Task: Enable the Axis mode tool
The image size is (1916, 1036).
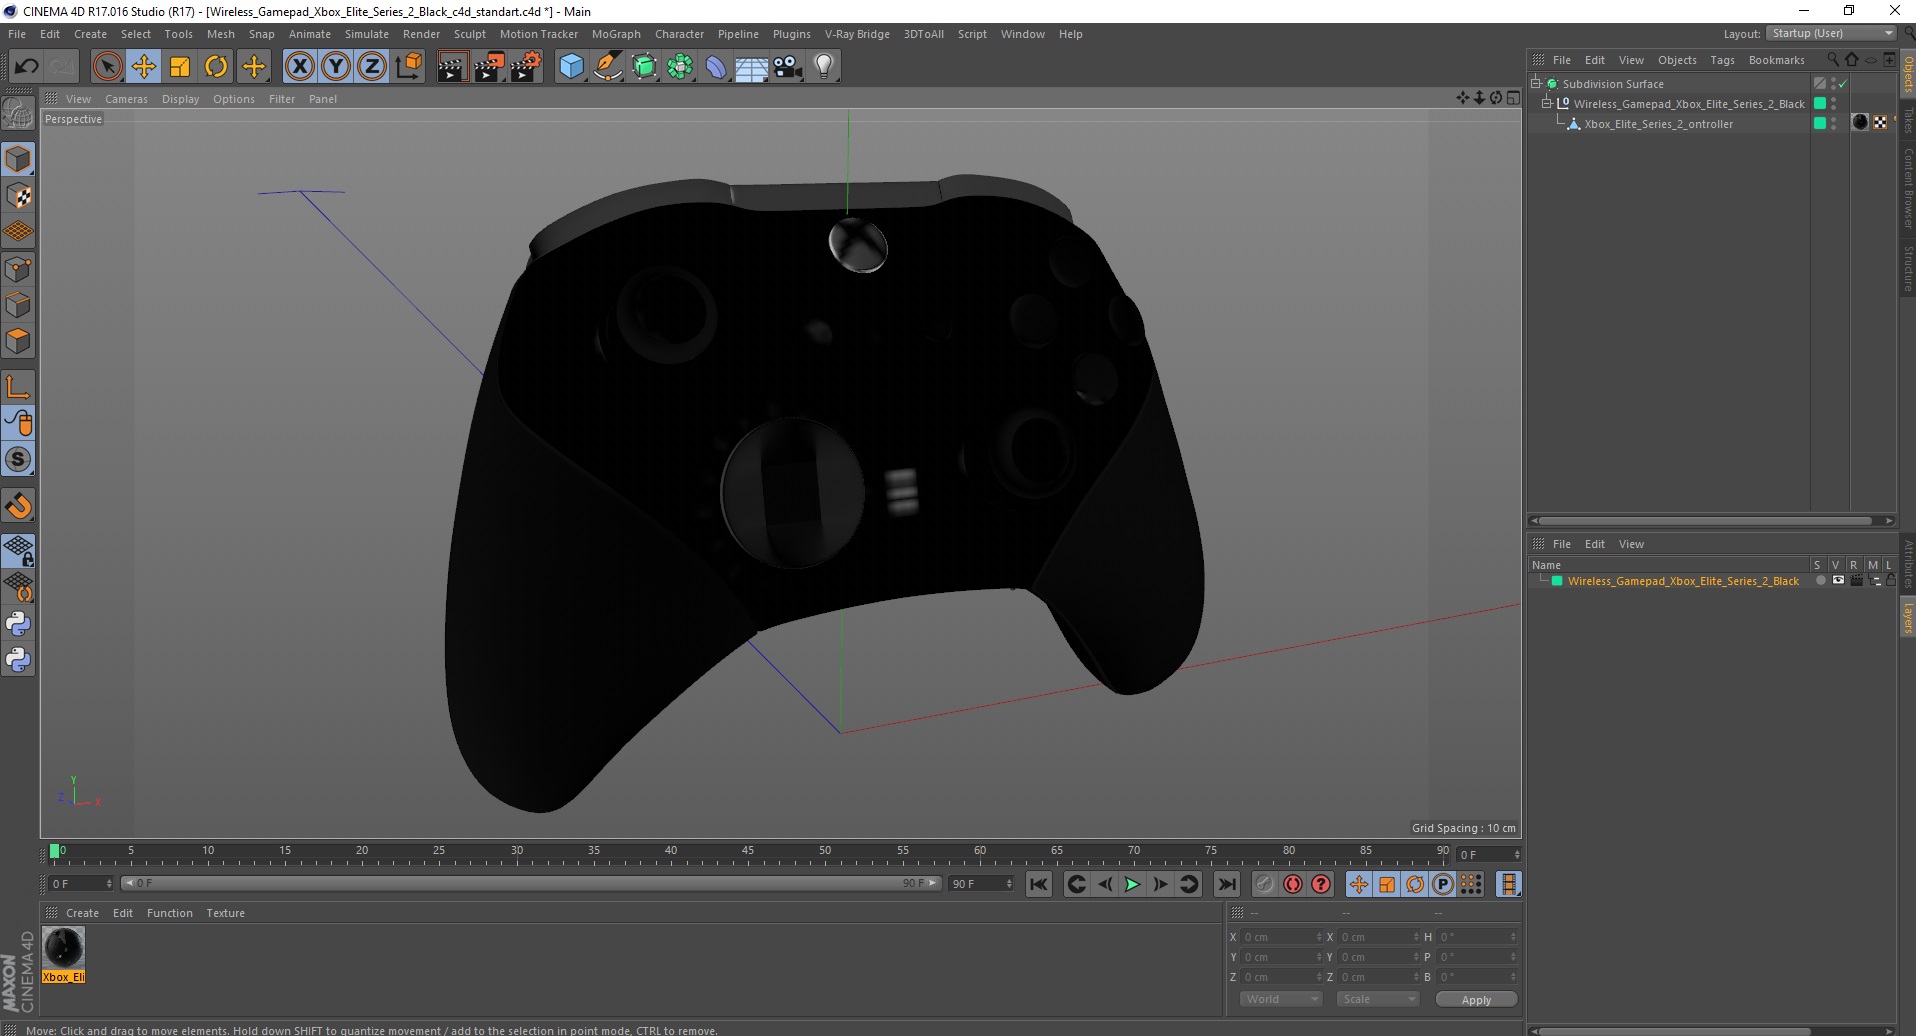Action: click(x=18, y=387)
